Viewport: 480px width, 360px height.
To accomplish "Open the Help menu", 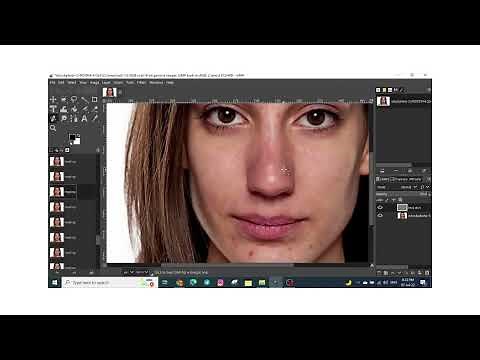I will coord(170,82).
